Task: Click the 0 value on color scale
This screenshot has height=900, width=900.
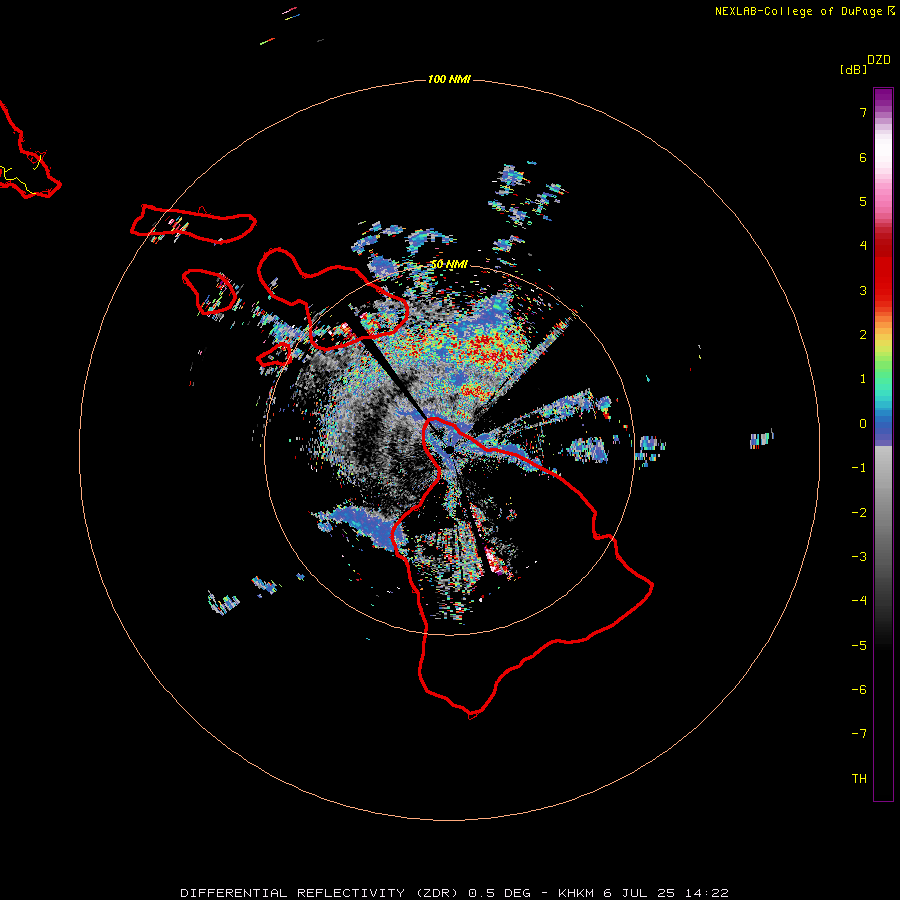Action: coord(863,424)
